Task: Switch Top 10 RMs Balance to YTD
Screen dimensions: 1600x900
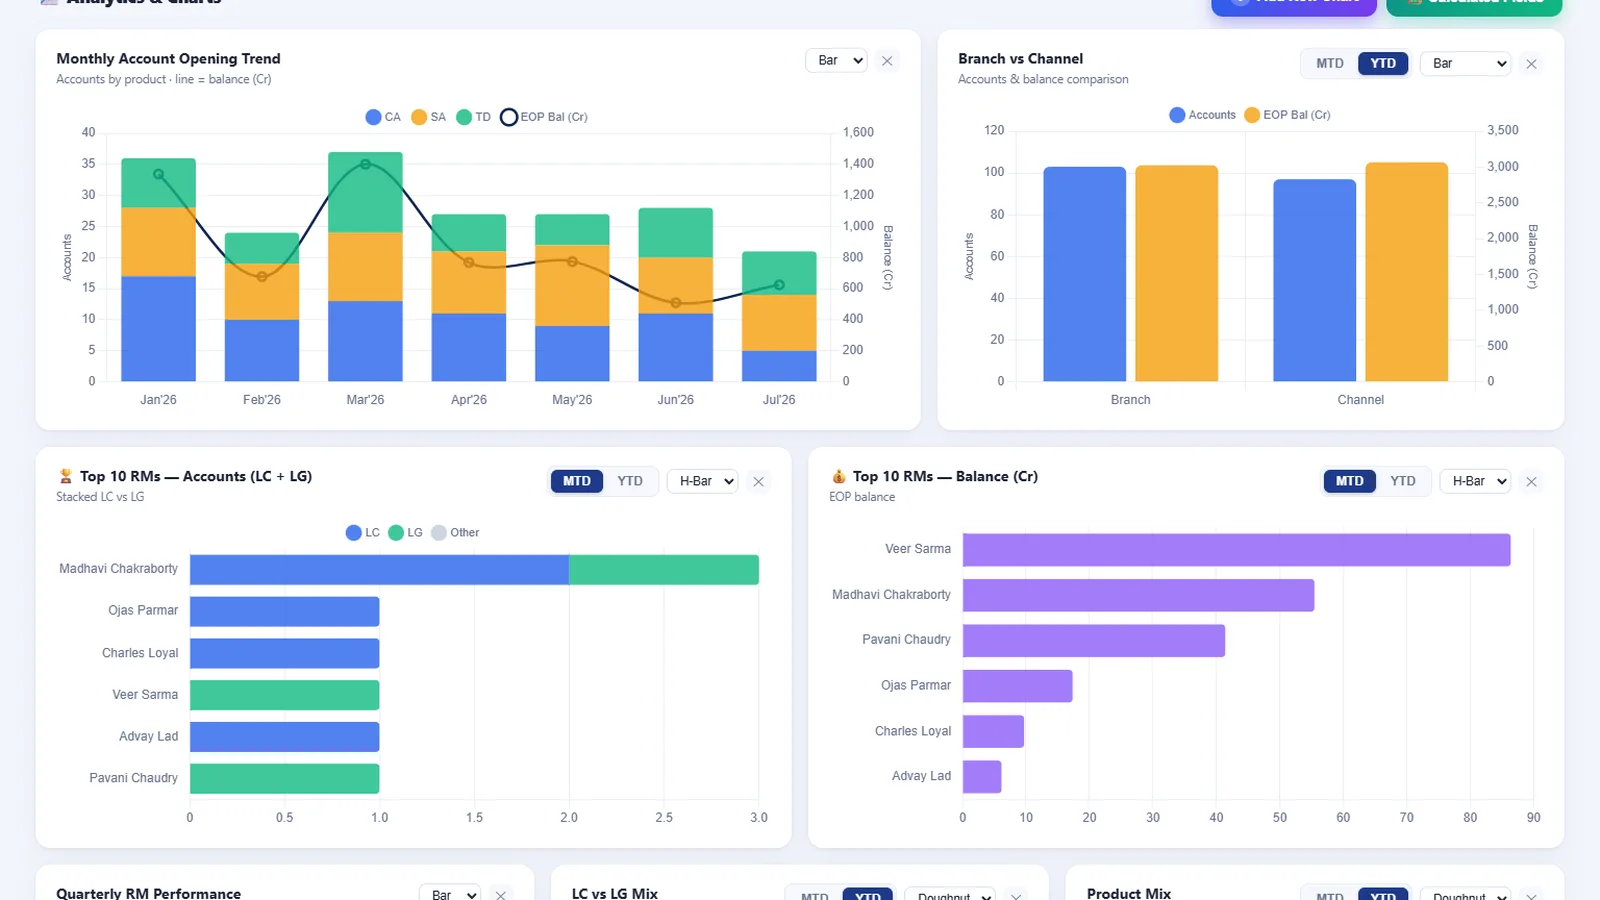Action: pos(1403,482)
